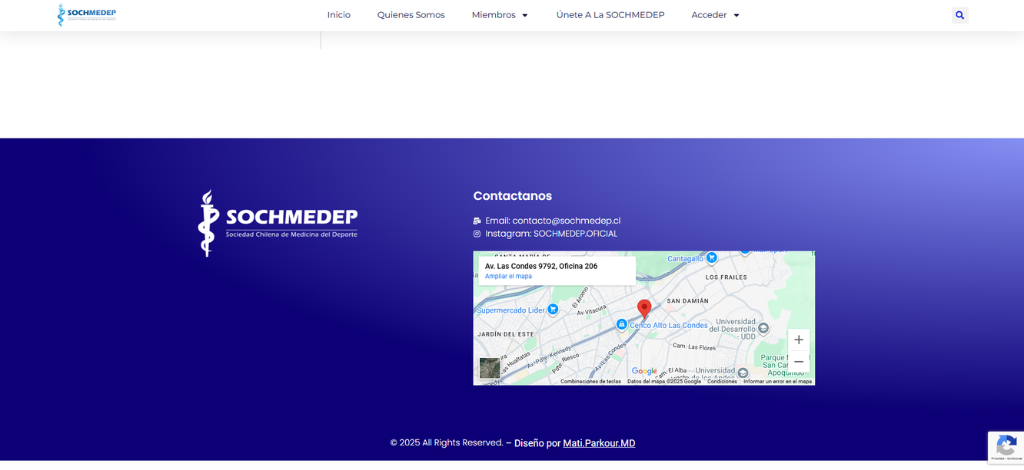Image resolution: width=1024 pixels, height=470 pixels.
Task: Select the Cenco Alto Las Condes marker
Action: click(x=622, y=325)
